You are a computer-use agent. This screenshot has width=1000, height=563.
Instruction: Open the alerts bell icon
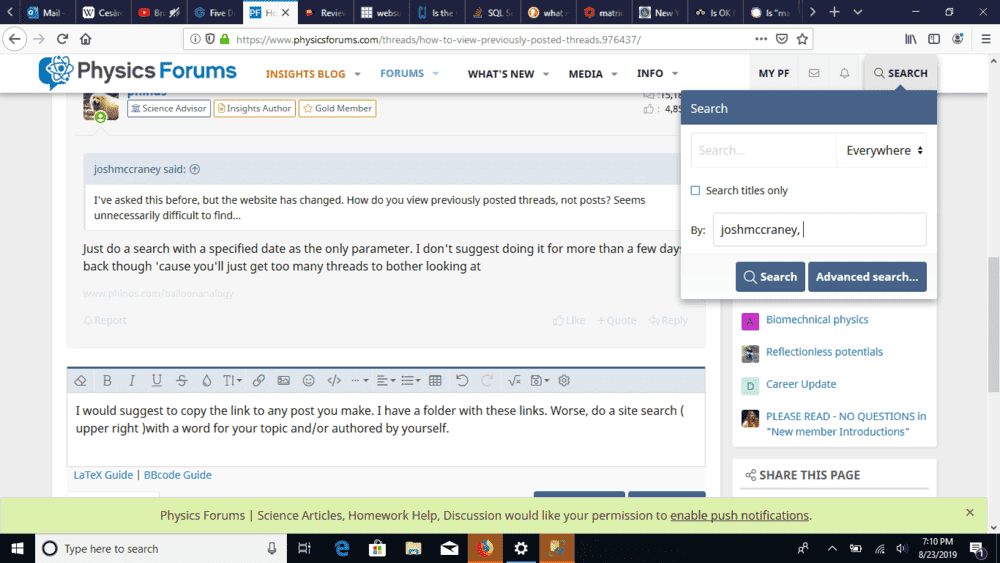[x=844, y=73]
